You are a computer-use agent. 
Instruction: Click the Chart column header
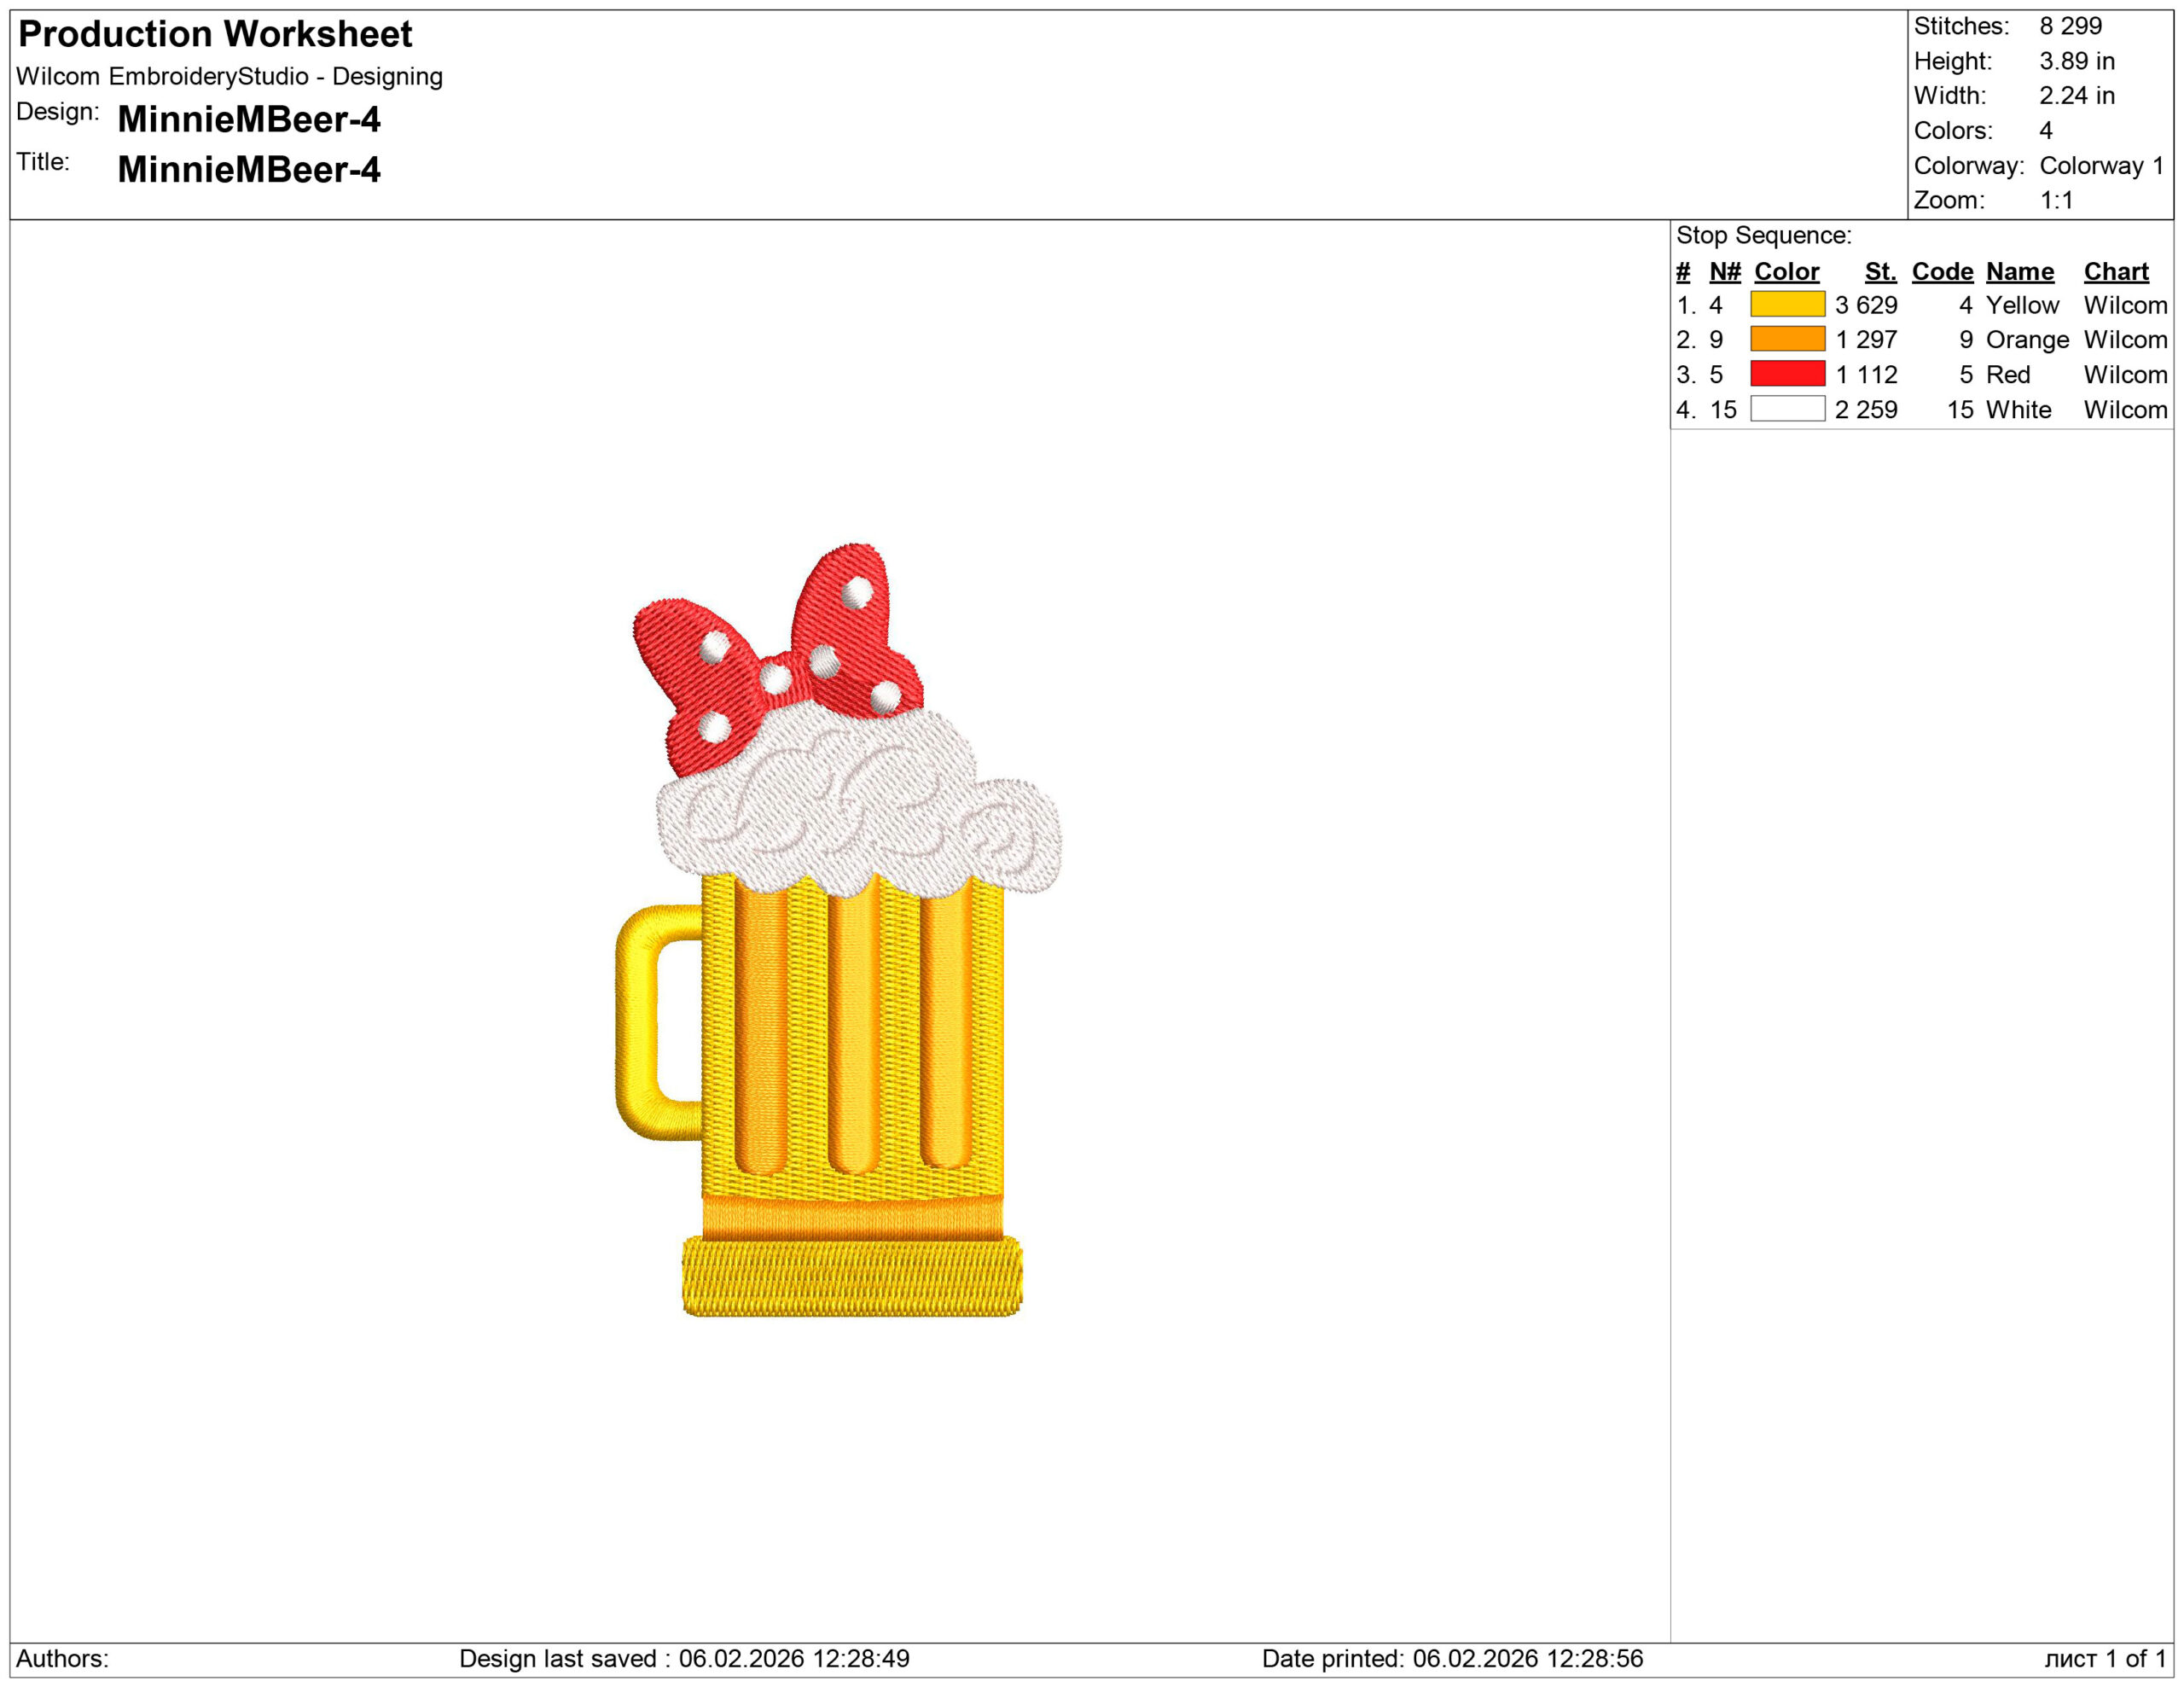click(2115, 272)
